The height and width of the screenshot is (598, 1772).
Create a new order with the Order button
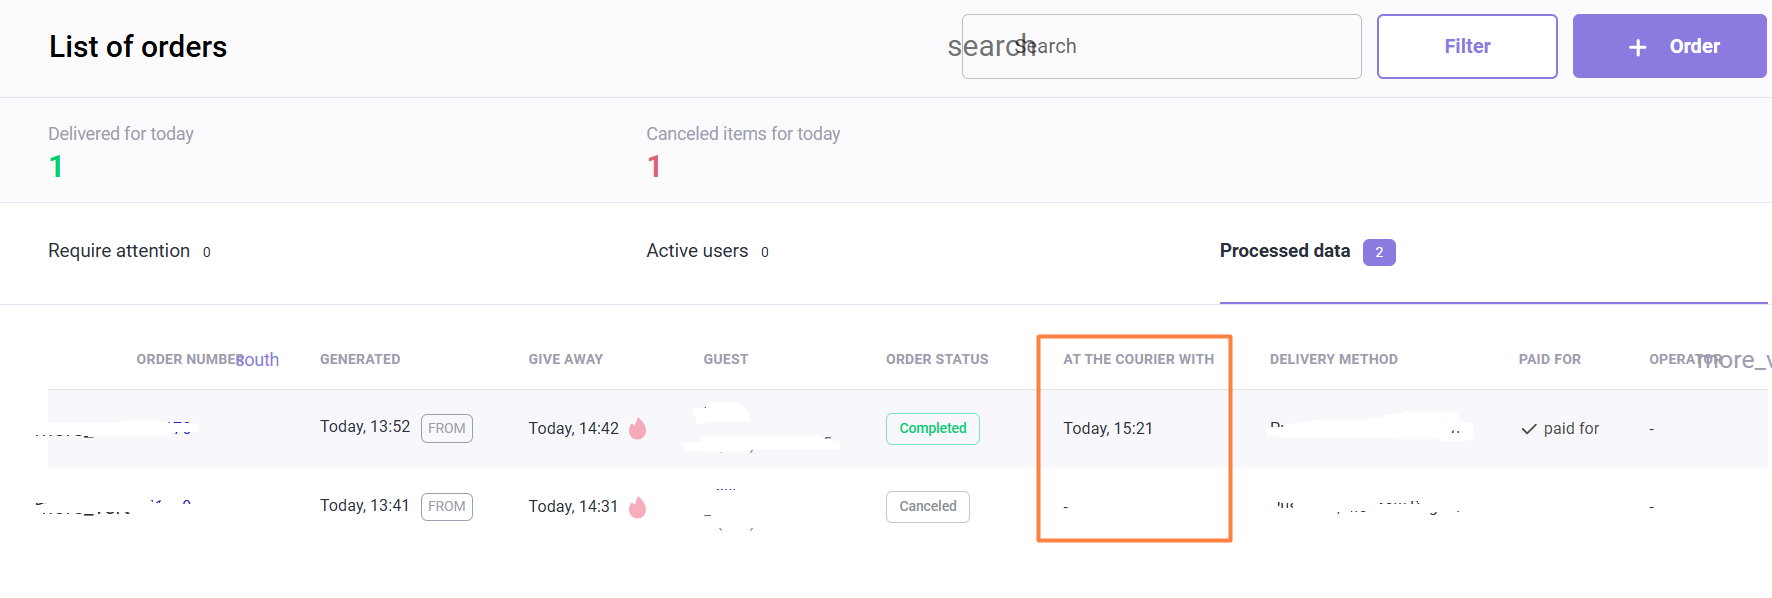click(1669, 47)
